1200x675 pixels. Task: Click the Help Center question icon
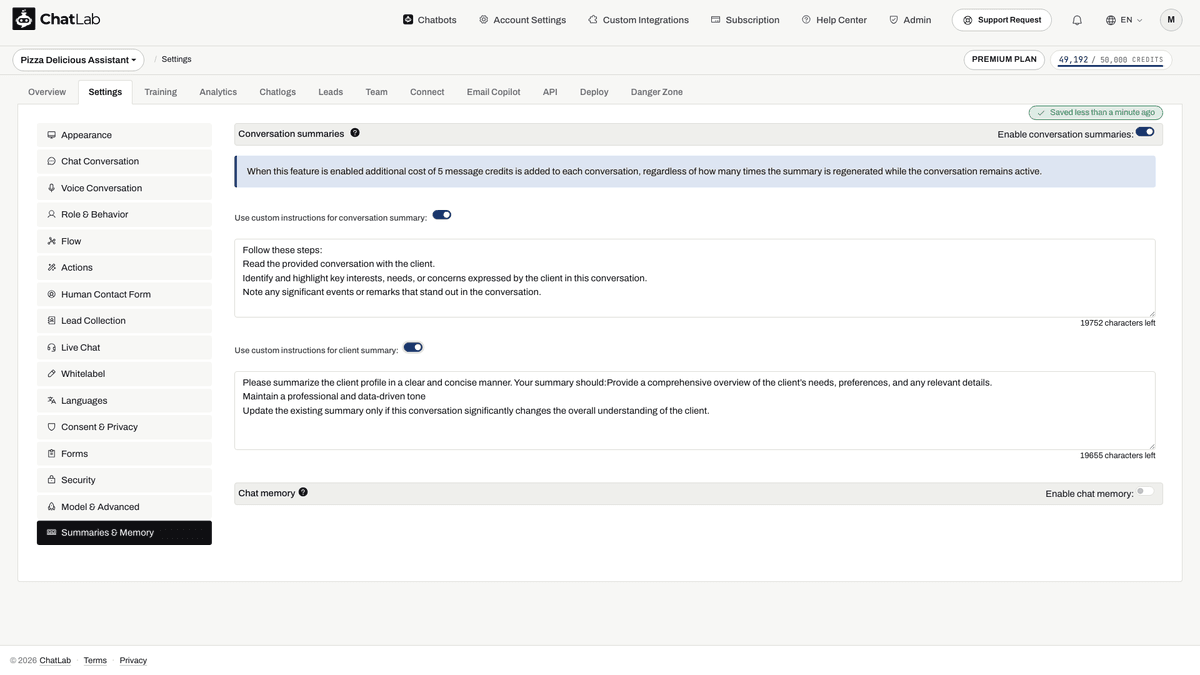click(x=806, y=19)
